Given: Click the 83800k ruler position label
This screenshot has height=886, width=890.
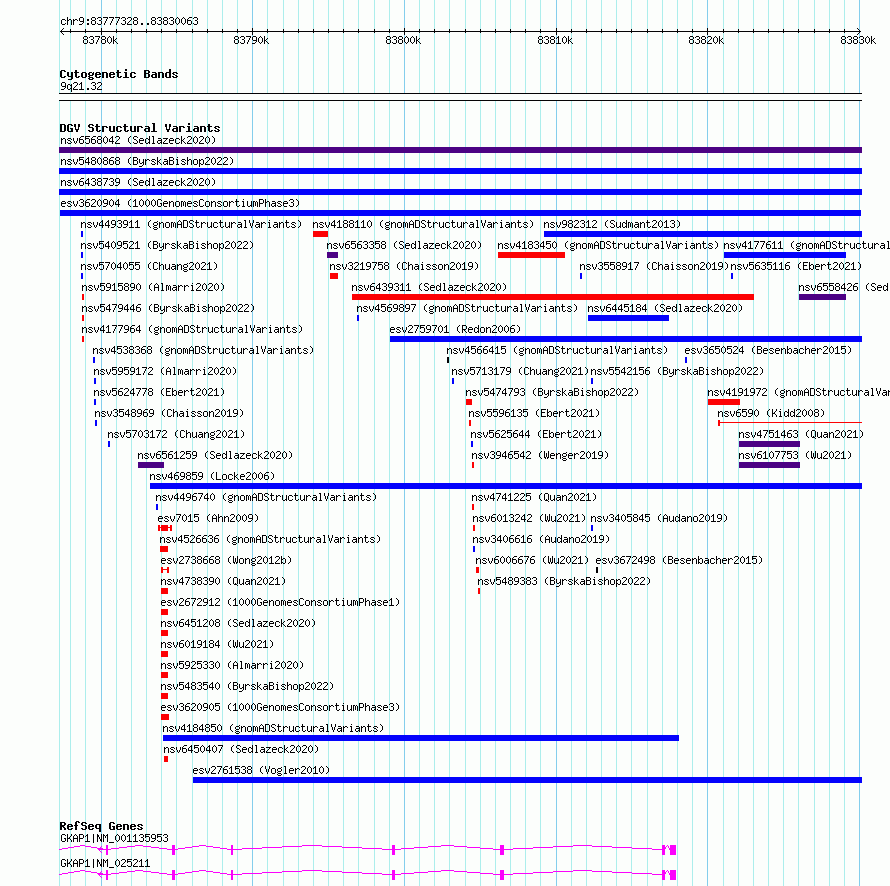Looking at the screenshot, I should pos(403,40).
